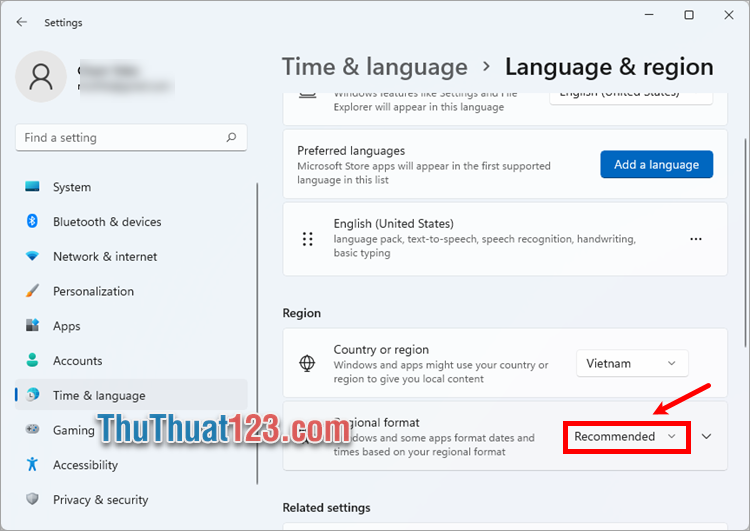
Task: Click in the Find a setting box
Action: (131, 138)
